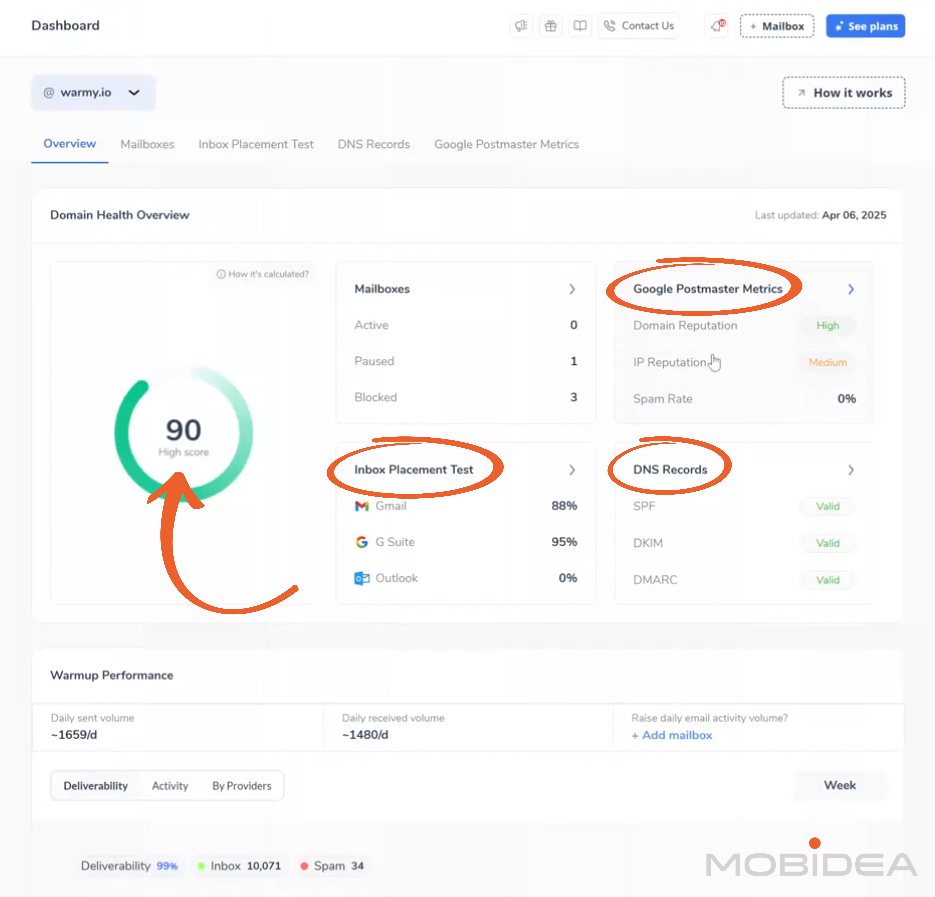
Task: Open the warmy.io domain dropdown
Action: (x=93, y=93)
